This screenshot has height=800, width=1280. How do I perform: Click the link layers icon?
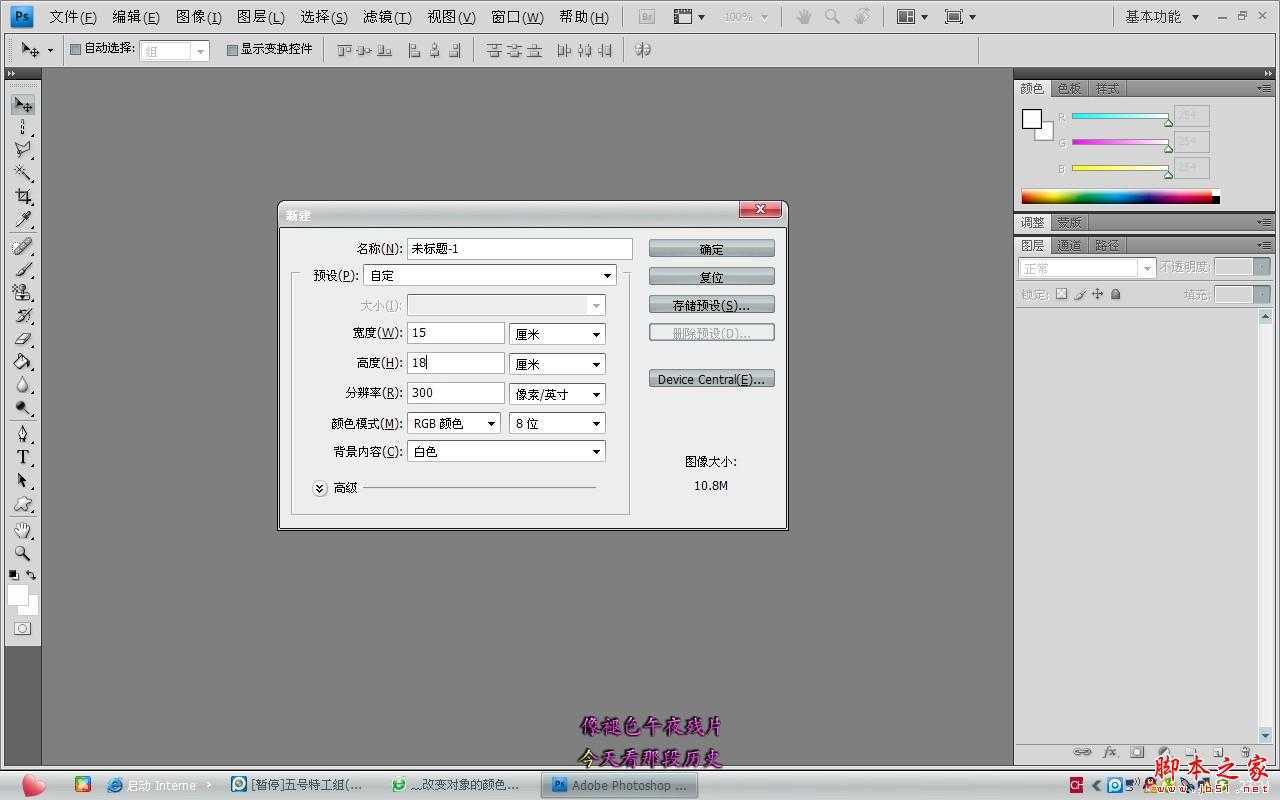(x=1083, y=752)
